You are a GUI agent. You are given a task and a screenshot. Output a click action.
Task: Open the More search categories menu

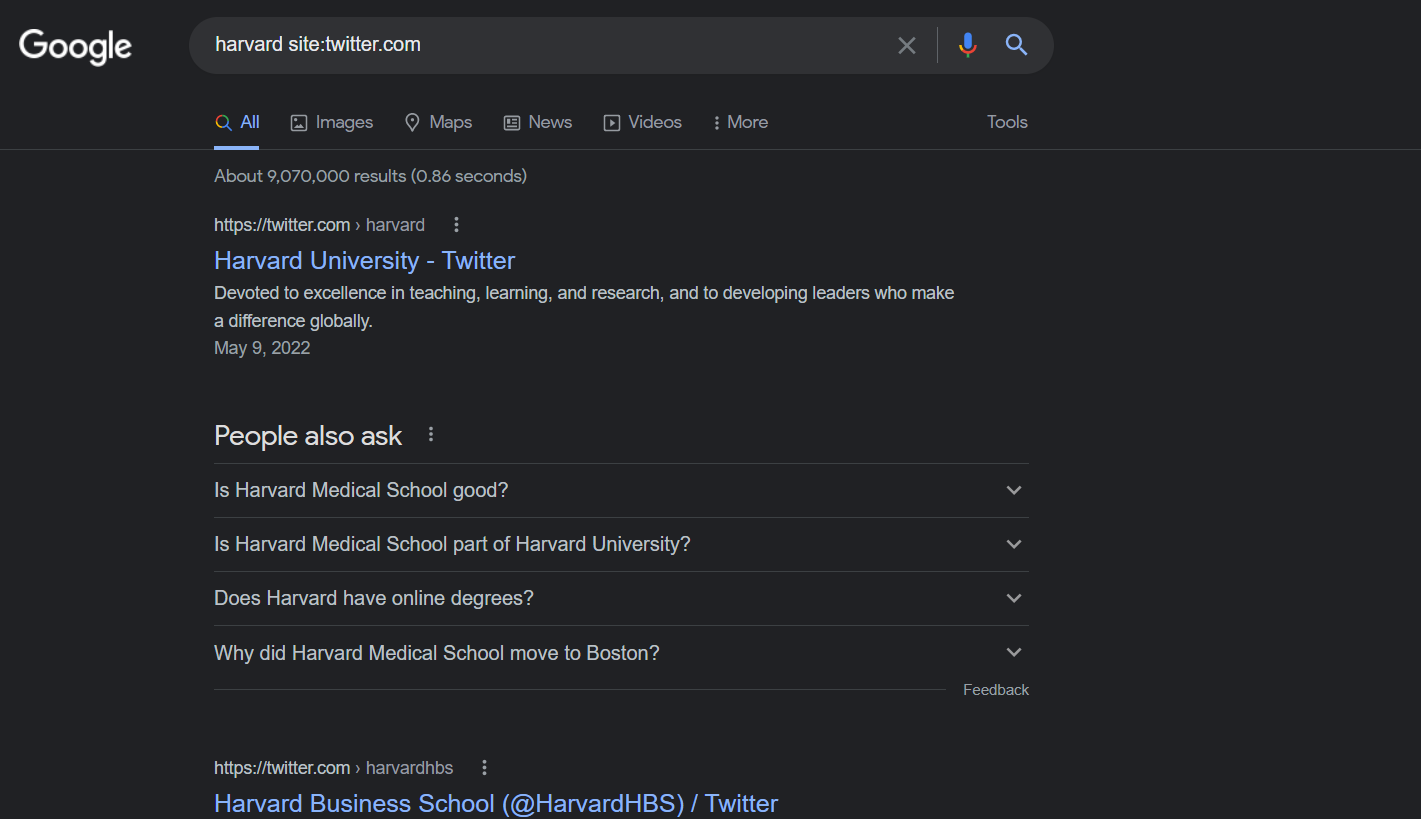[x=740, y=122]
